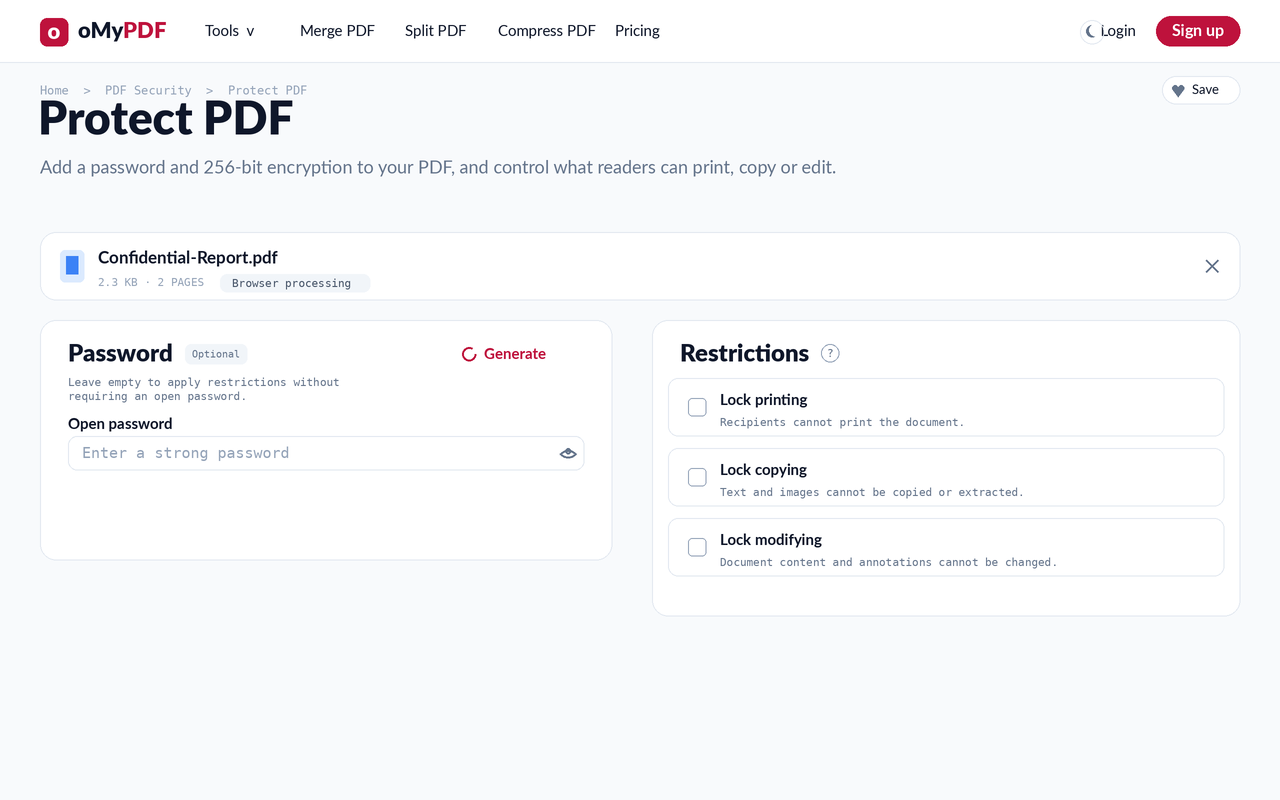Click the Optional badge next to Password
Viewport: 1280px width, 800px height.
pos(216,354)
